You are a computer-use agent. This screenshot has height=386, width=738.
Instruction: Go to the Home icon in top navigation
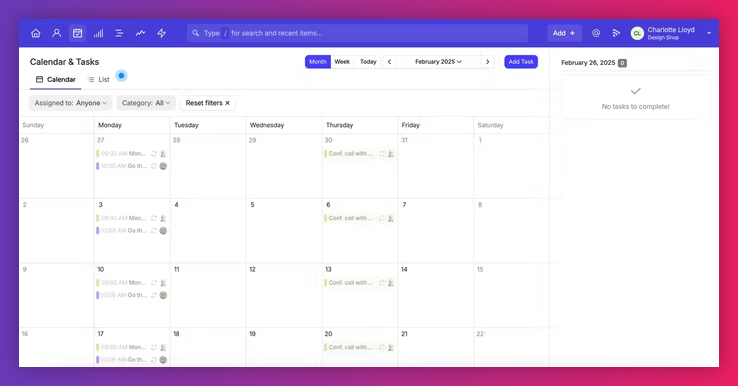(x=35, y=33)
